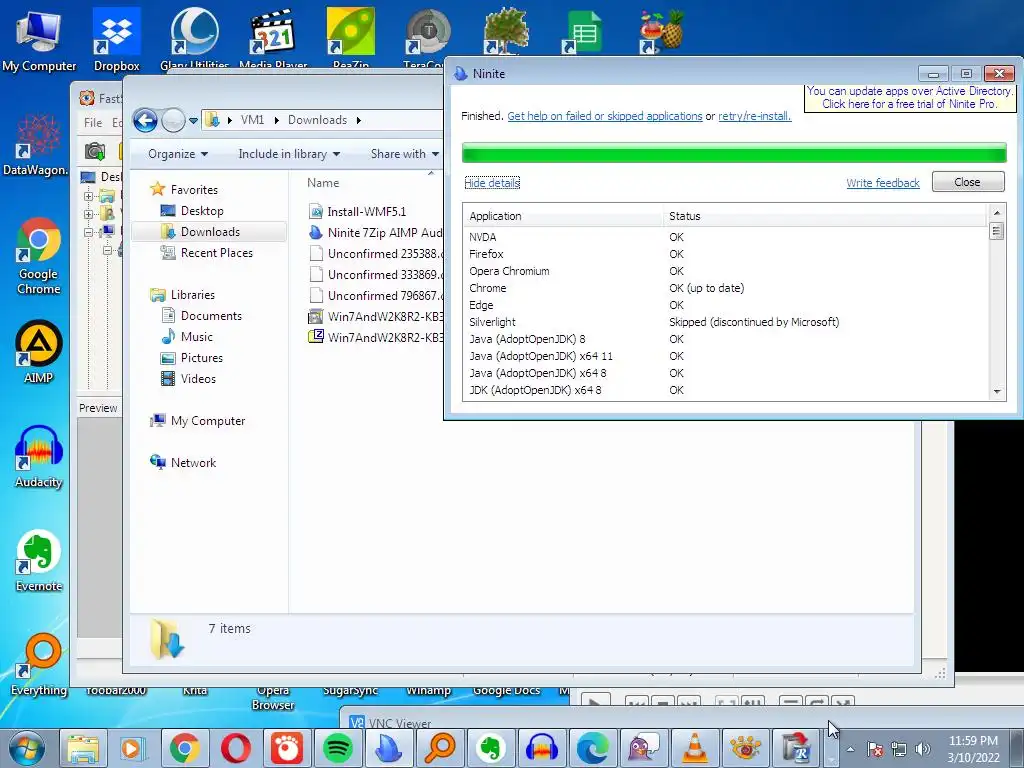Open Explorer recent locations dropdown
The image size is (1024, 768).
pyautogui.click(x=193, y=120)
